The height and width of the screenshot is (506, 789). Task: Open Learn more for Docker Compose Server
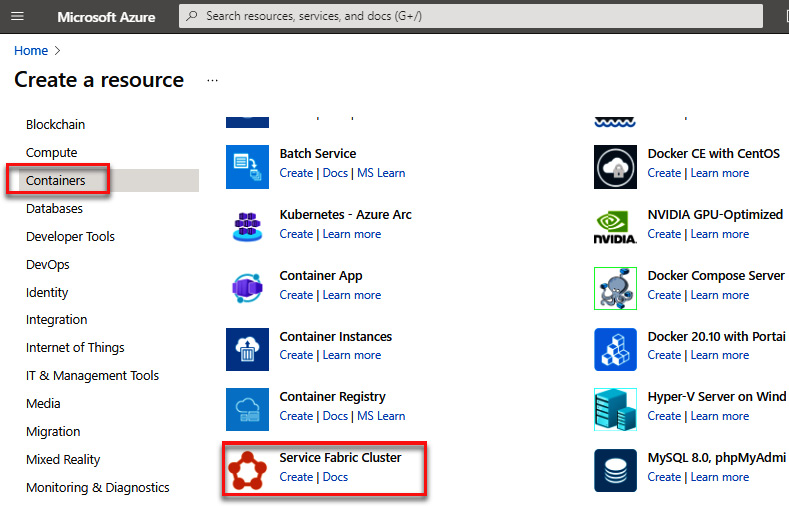(x=720, y=295)
